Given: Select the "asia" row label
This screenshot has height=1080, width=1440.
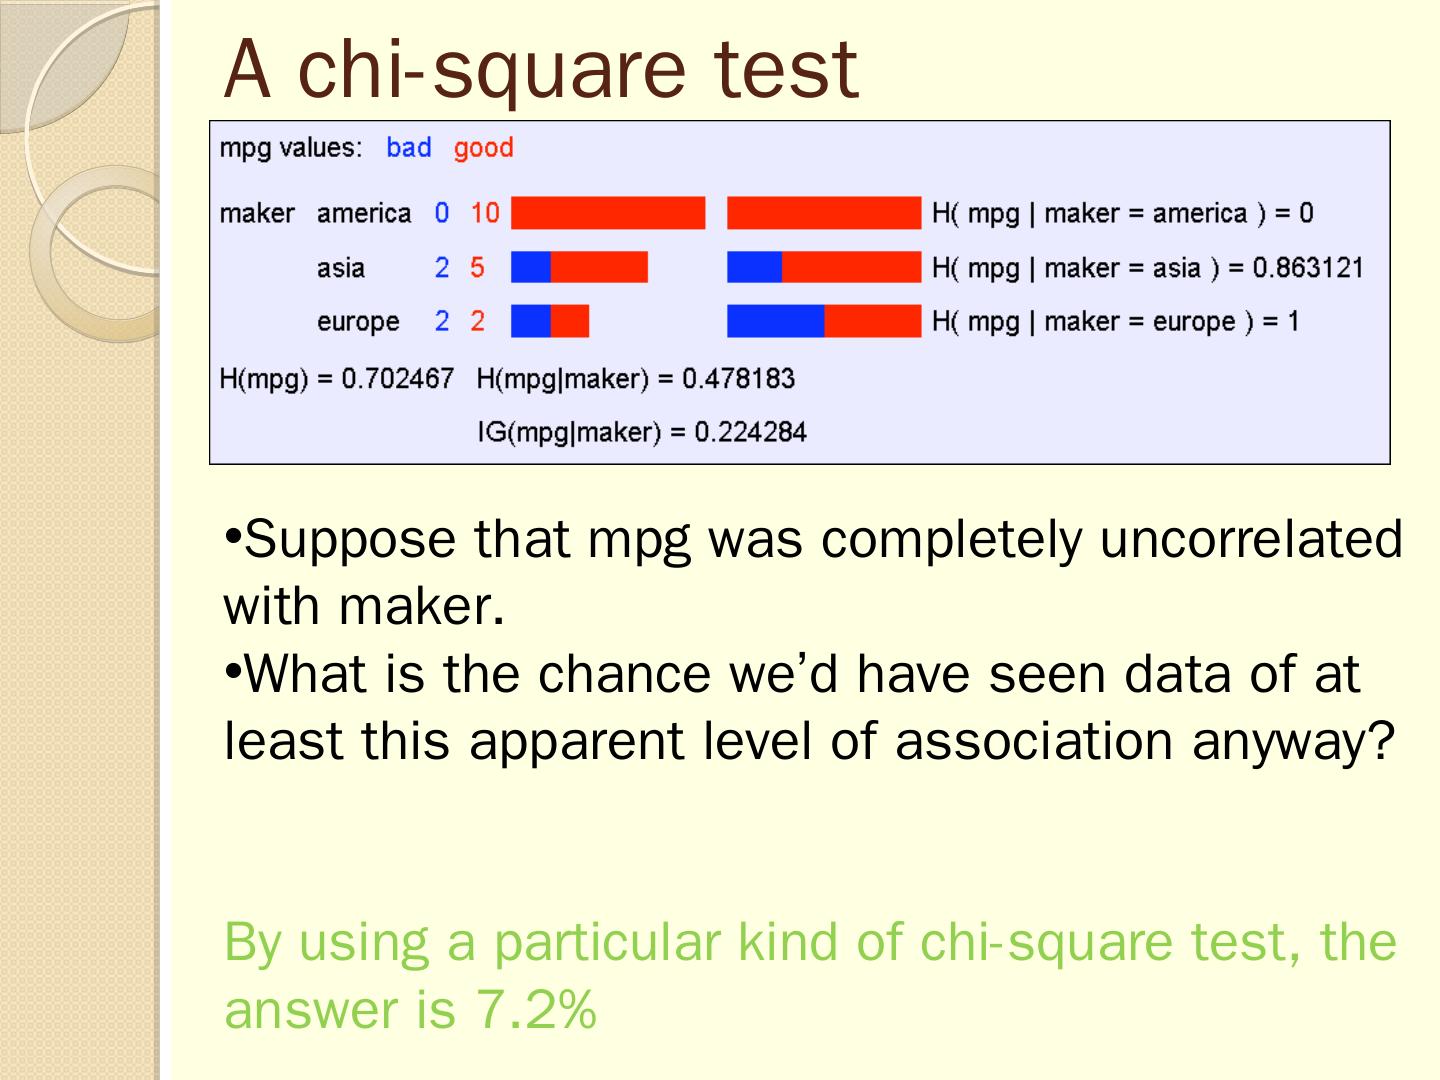Looking at the screenshot, I should coord(341,268).
